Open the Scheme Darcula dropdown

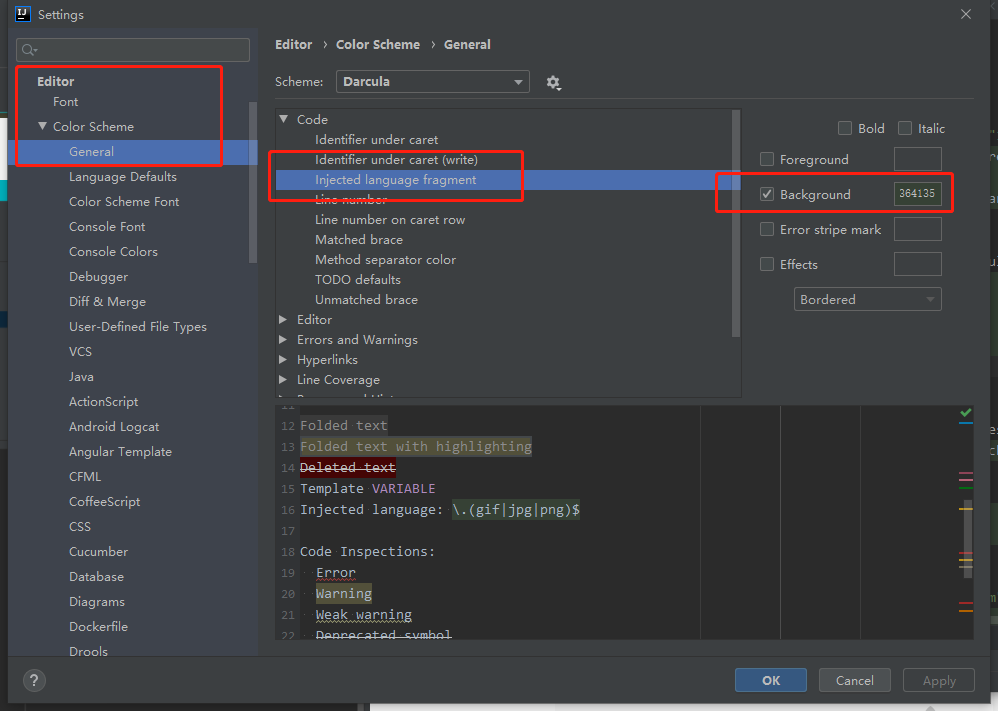[x=433, y=81]
